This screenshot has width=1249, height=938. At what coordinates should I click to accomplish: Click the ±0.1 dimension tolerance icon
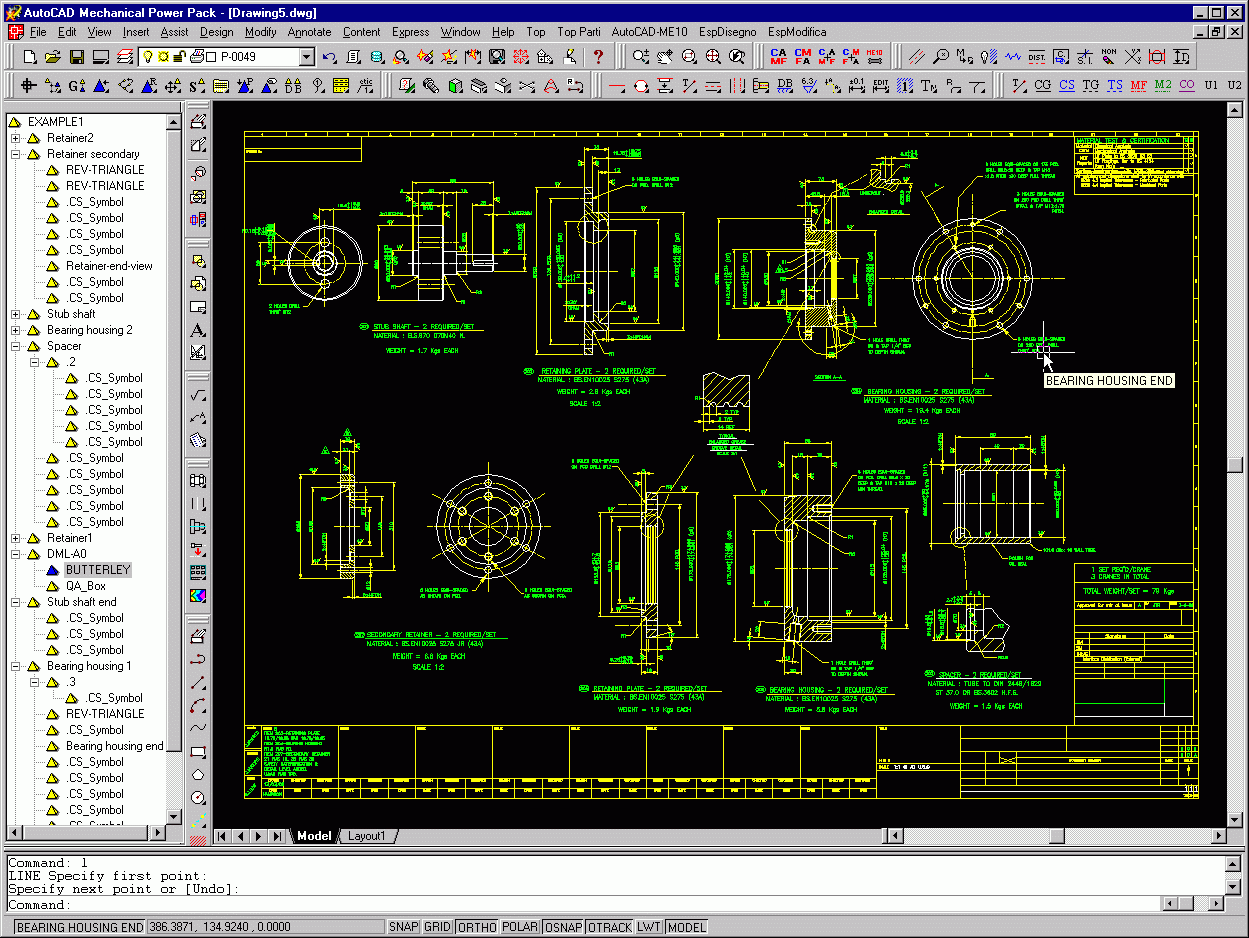pyautogui.click(x=856, y=85)
